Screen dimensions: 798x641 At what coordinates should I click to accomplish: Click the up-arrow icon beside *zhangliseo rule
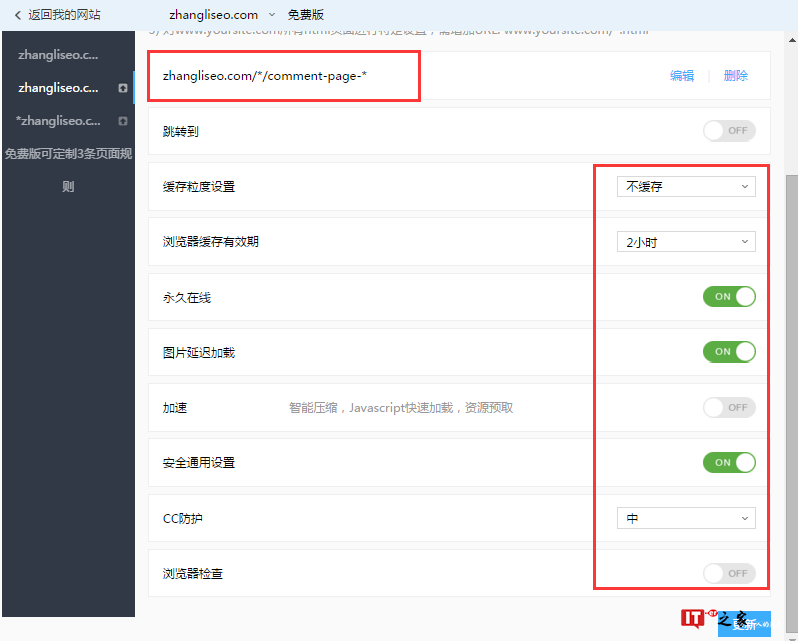(x=122, y=121)
